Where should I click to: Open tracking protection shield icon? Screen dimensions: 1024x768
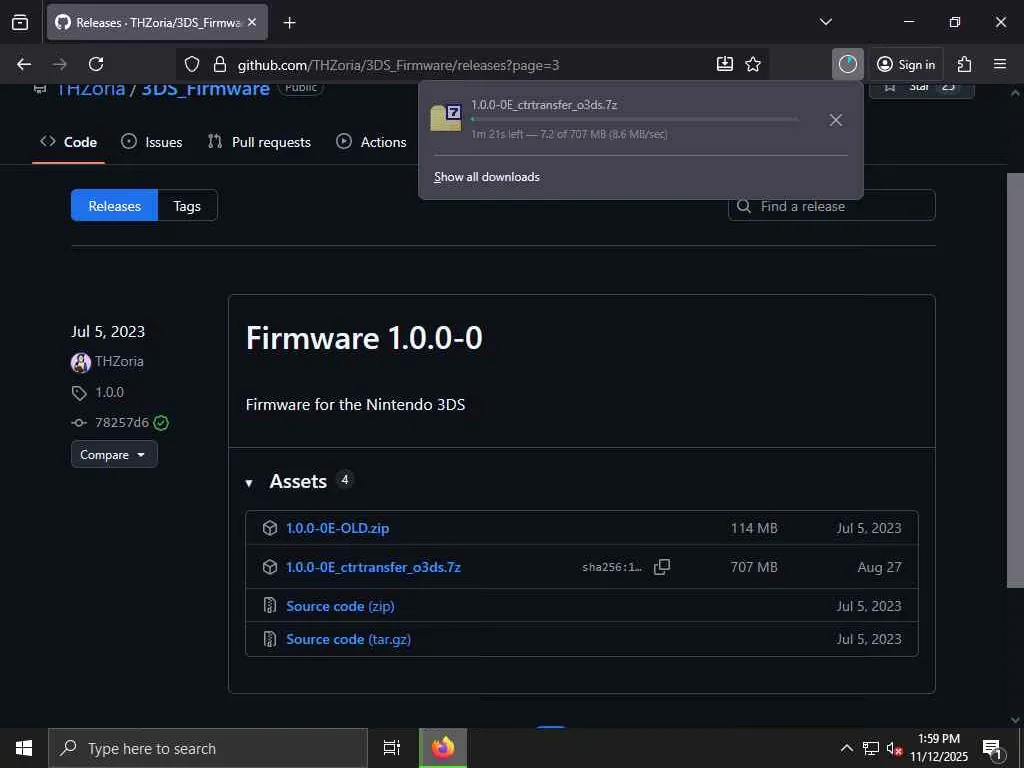(191, 64)
